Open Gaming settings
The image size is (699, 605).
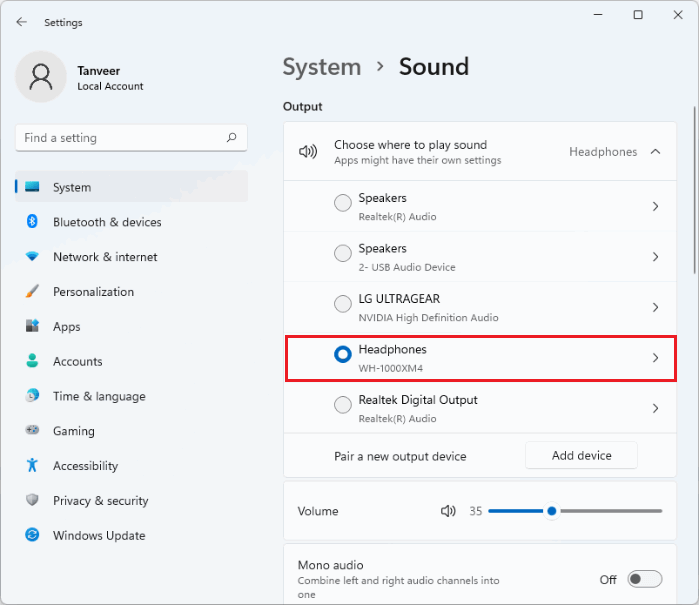click(x=132, y=430)
